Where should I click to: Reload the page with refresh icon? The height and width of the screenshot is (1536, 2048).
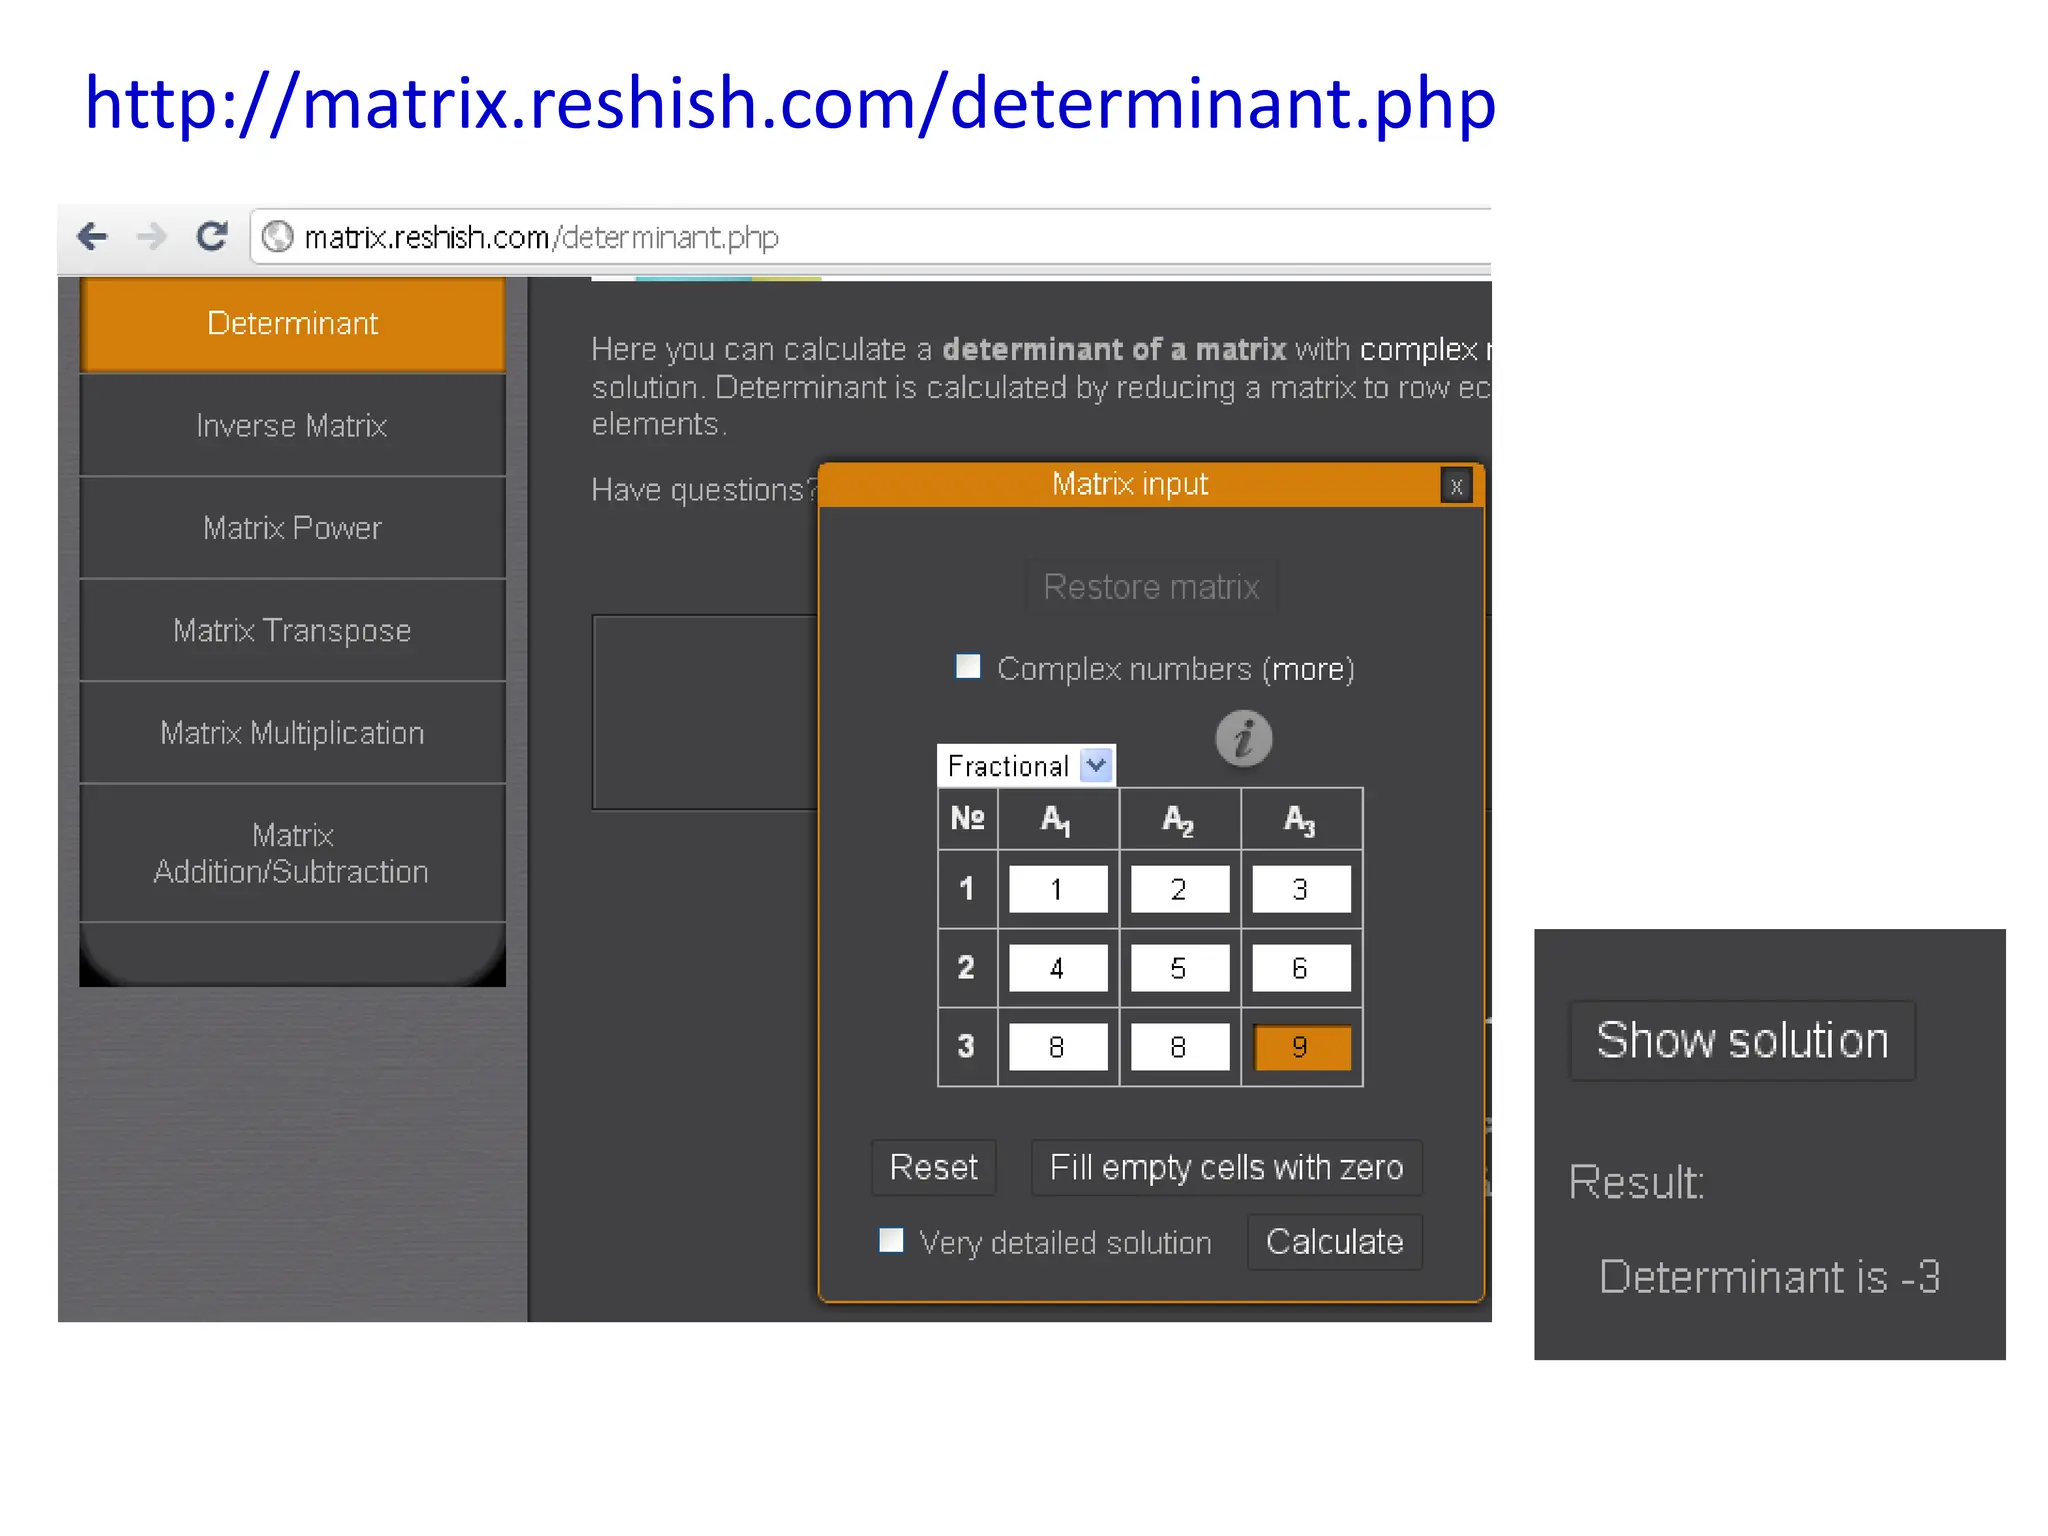[x=212, y=236]
